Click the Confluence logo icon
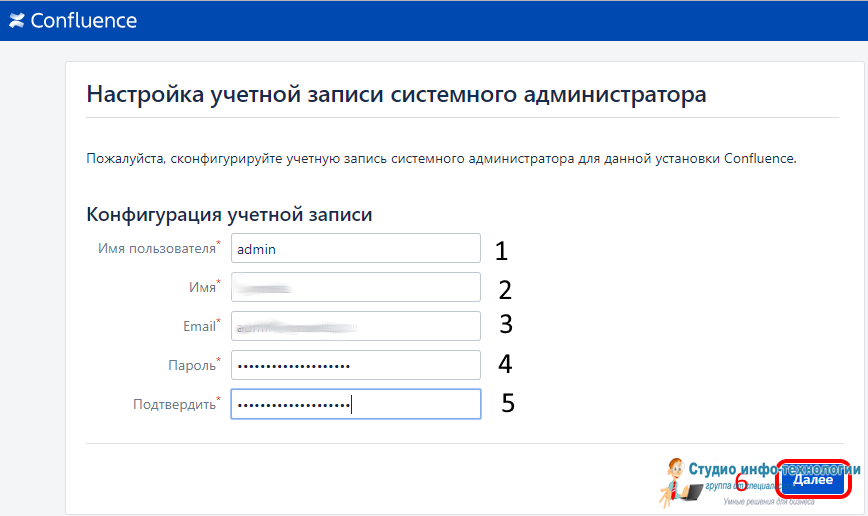 tap(16, 20)
